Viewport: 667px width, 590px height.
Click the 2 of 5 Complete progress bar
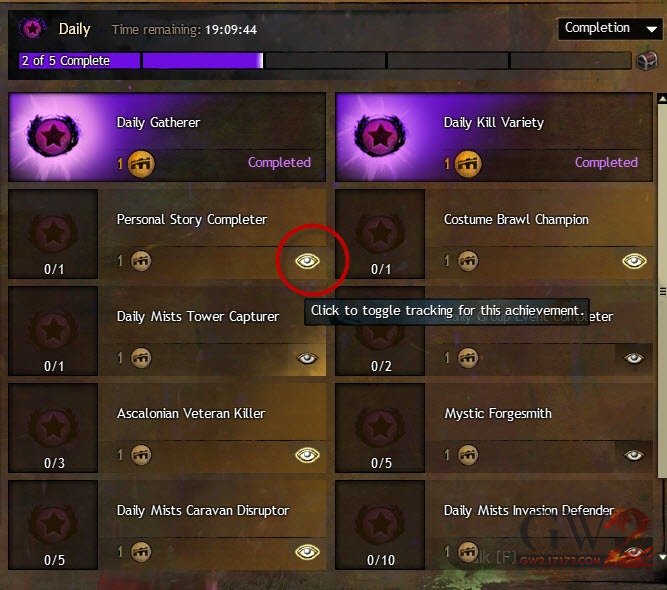325,61
